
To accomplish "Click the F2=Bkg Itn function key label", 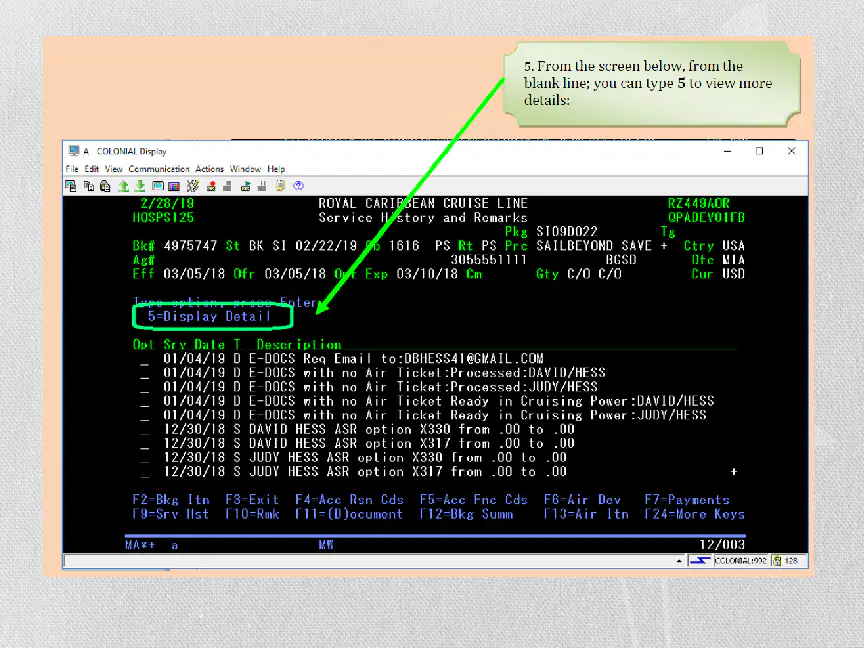I will [171, 500].
